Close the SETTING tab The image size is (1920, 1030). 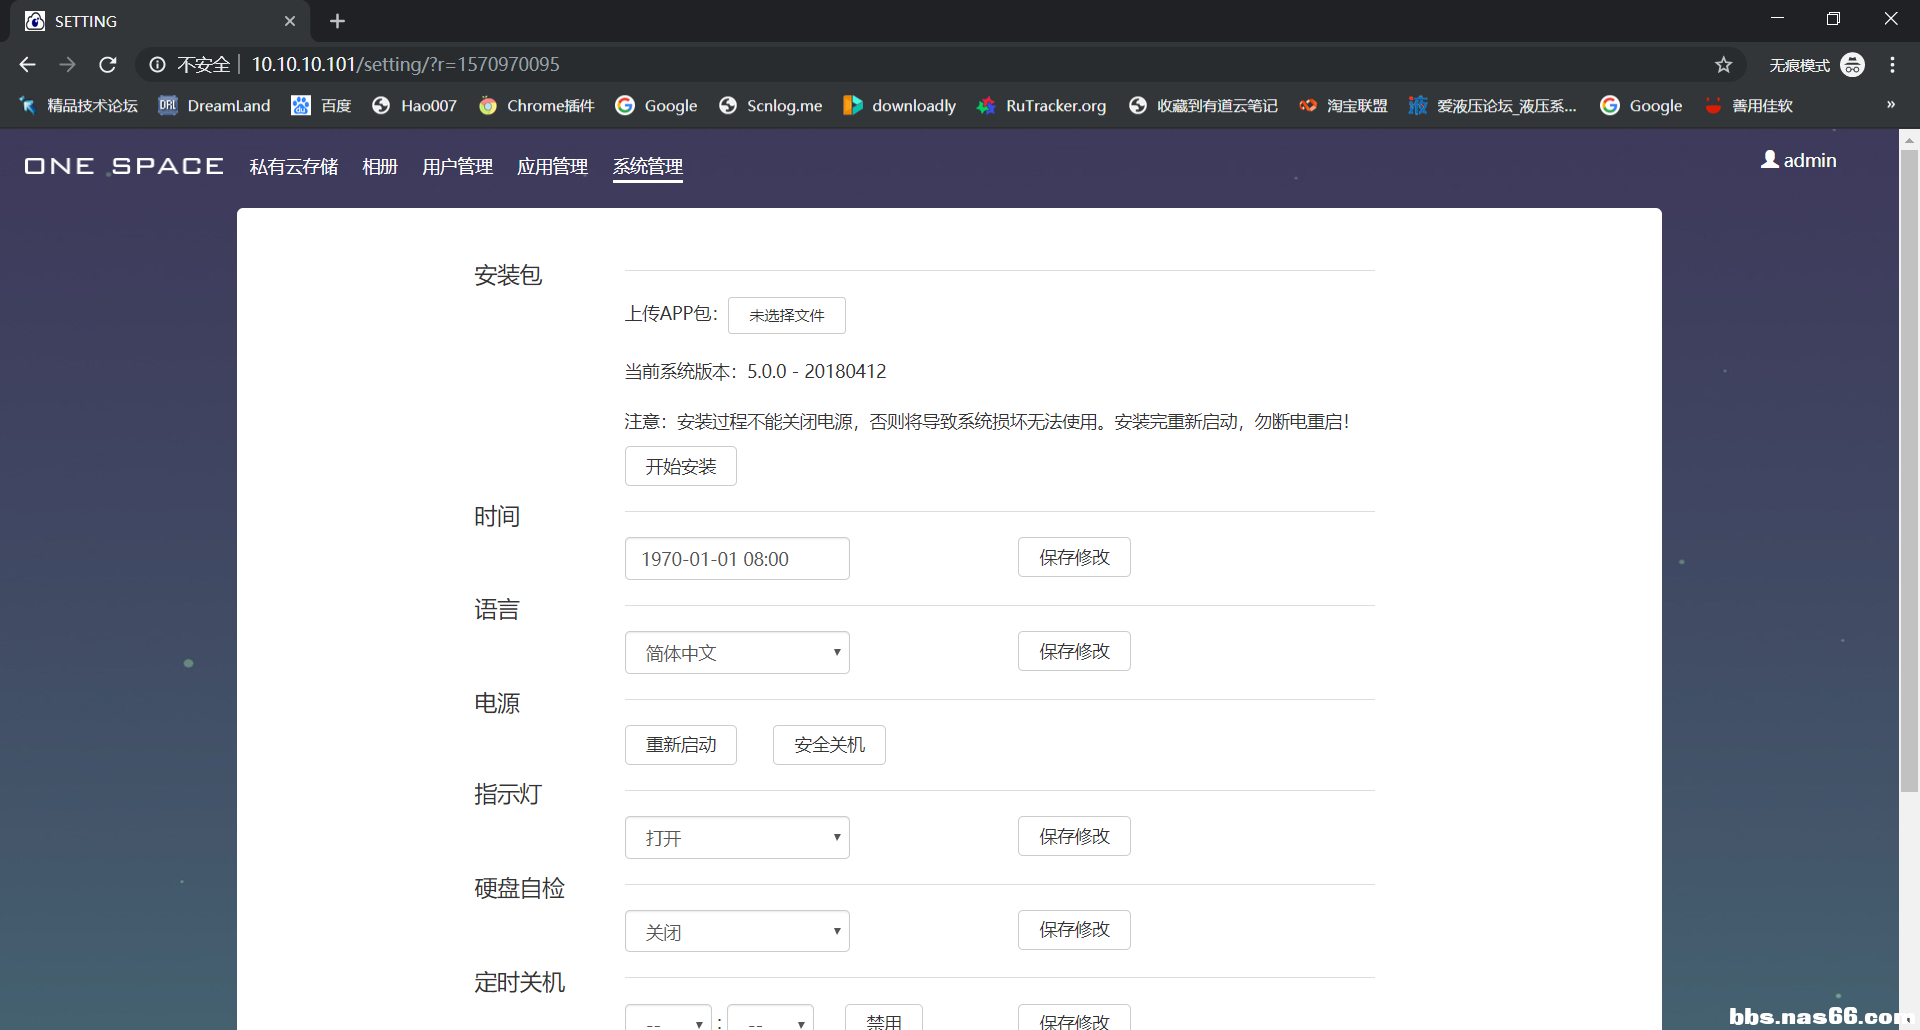(x=290, y=21)
